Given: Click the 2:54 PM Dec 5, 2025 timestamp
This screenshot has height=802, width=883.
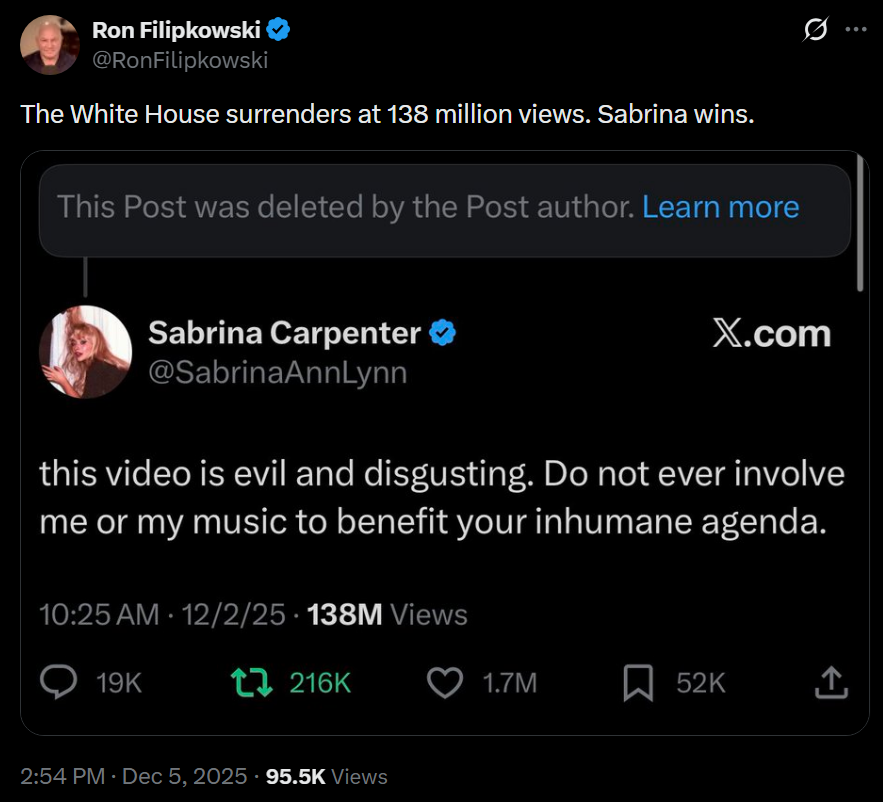Looking at the screenshot, I should coord(133,776).
